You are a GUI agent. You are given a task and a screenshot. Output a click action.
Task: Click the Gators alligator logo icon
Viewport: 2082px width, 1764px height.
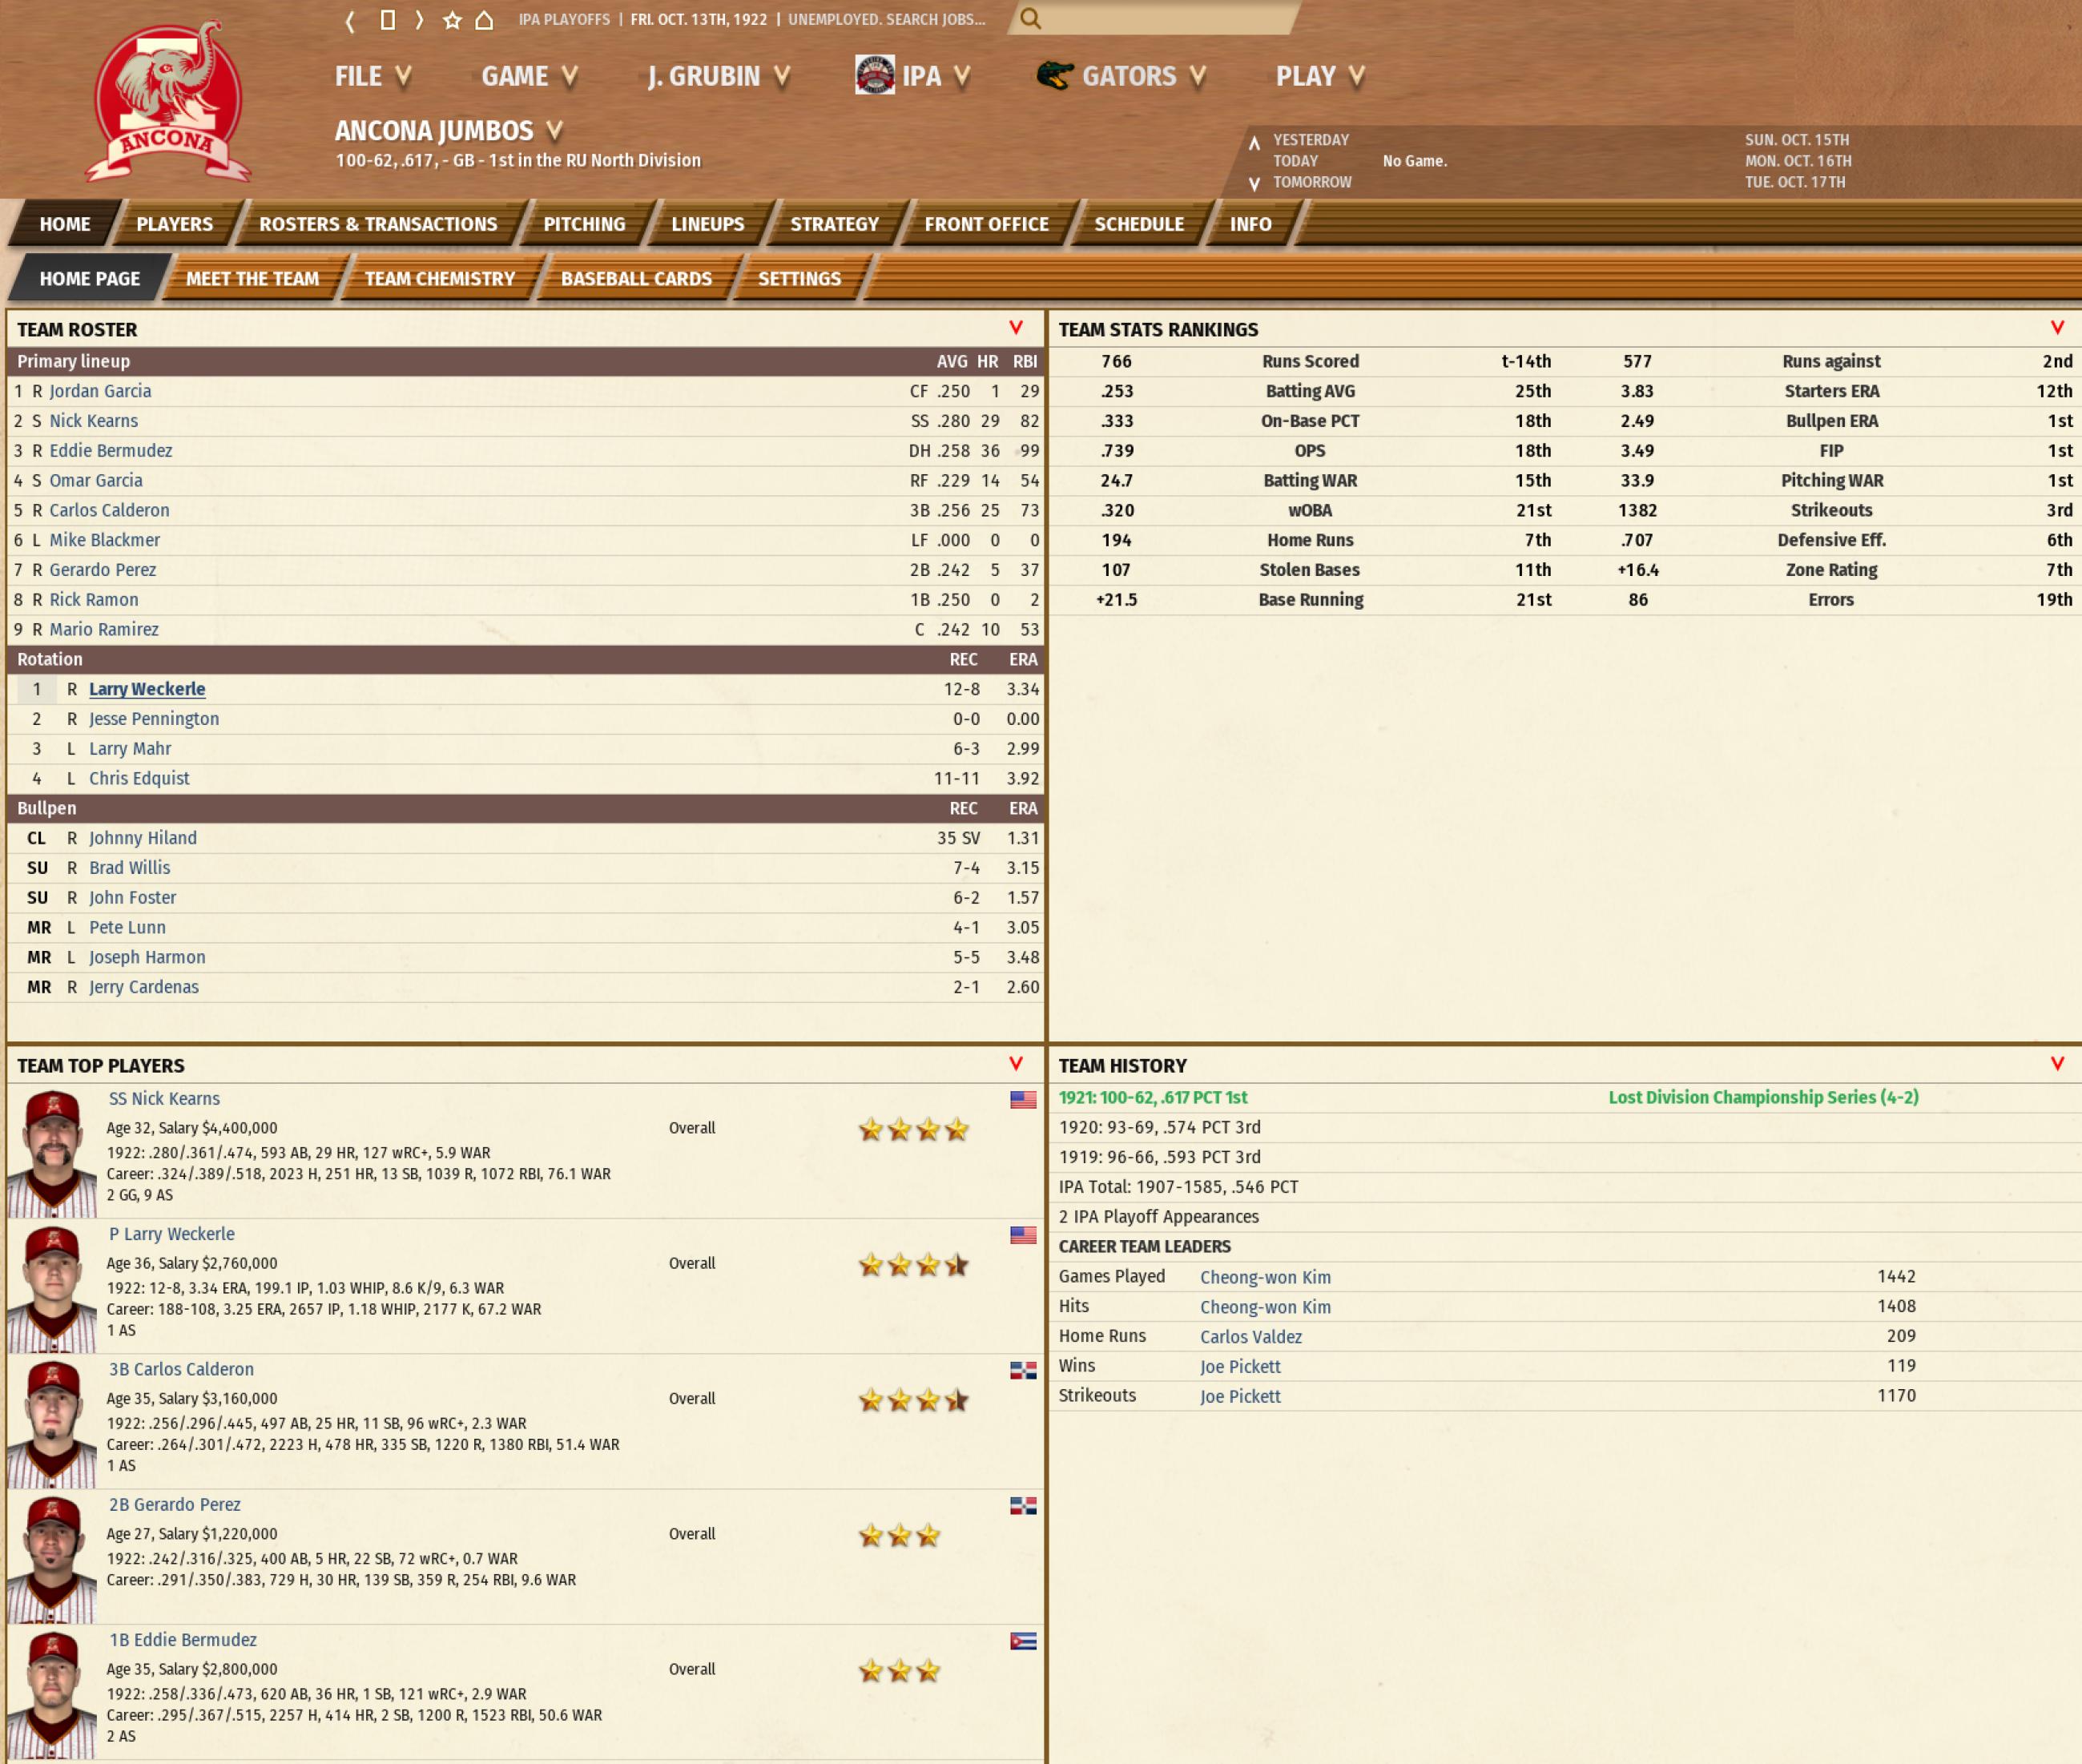click(1054, 76)
